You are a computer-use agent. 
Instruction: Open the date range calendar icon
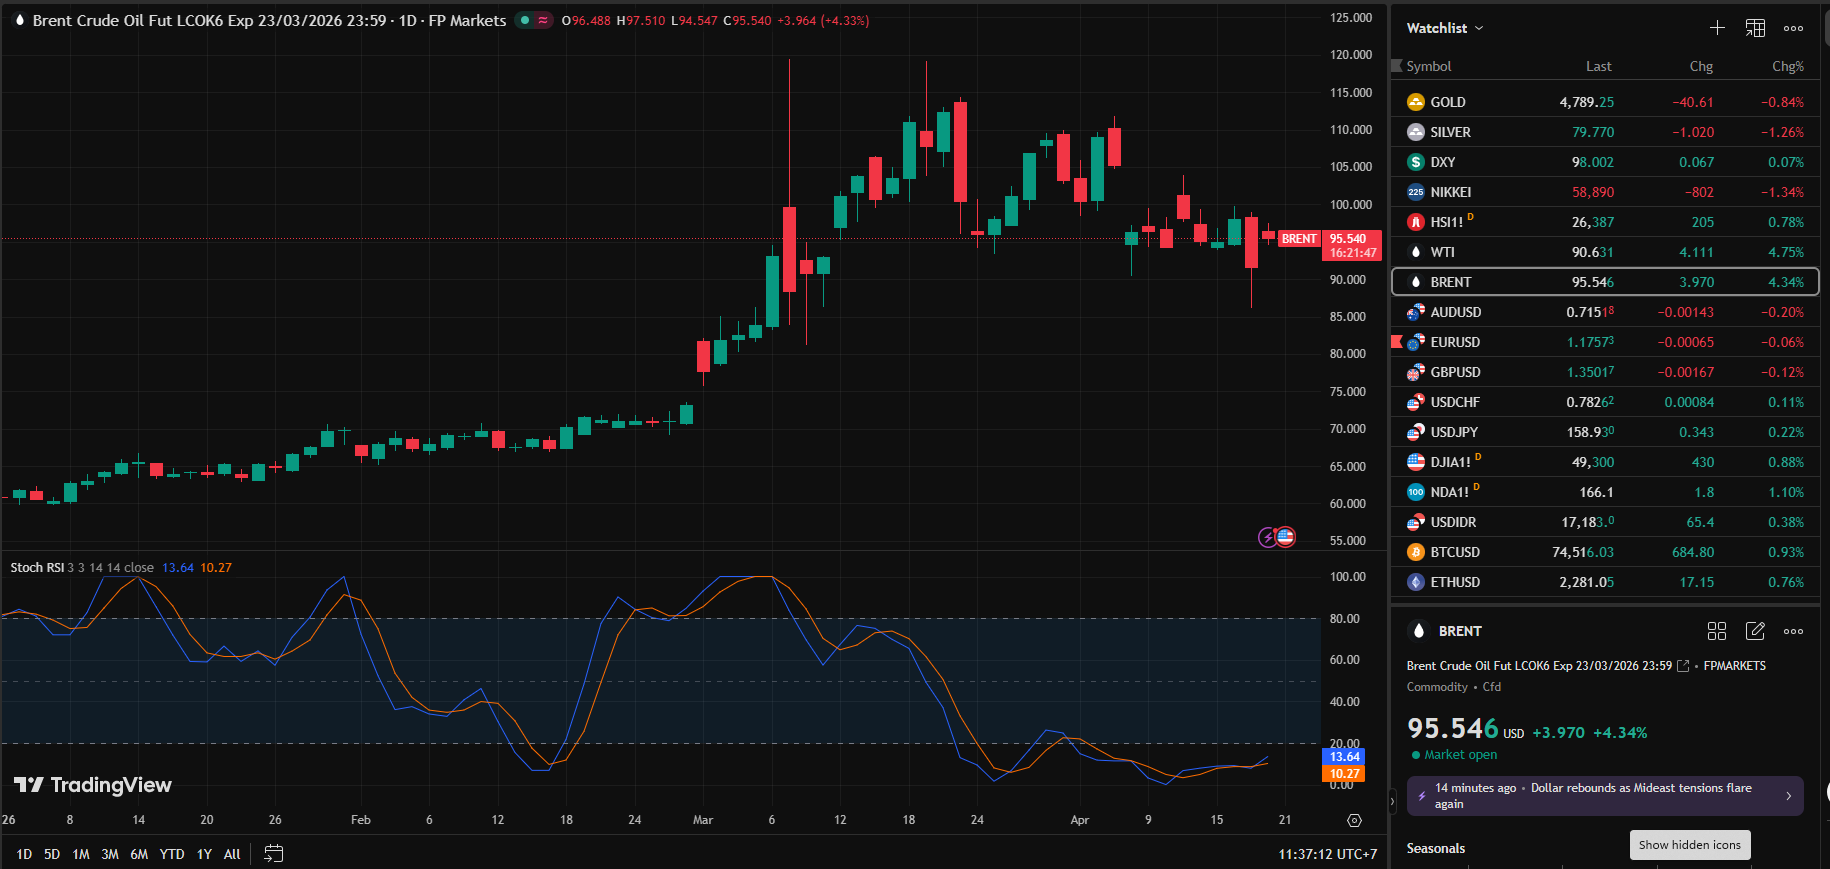273,854
